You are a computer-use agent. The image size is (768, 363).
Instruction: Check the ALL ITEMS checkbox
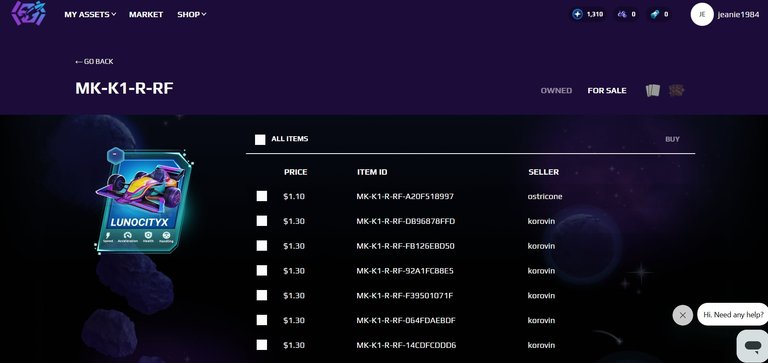(260, 140)
